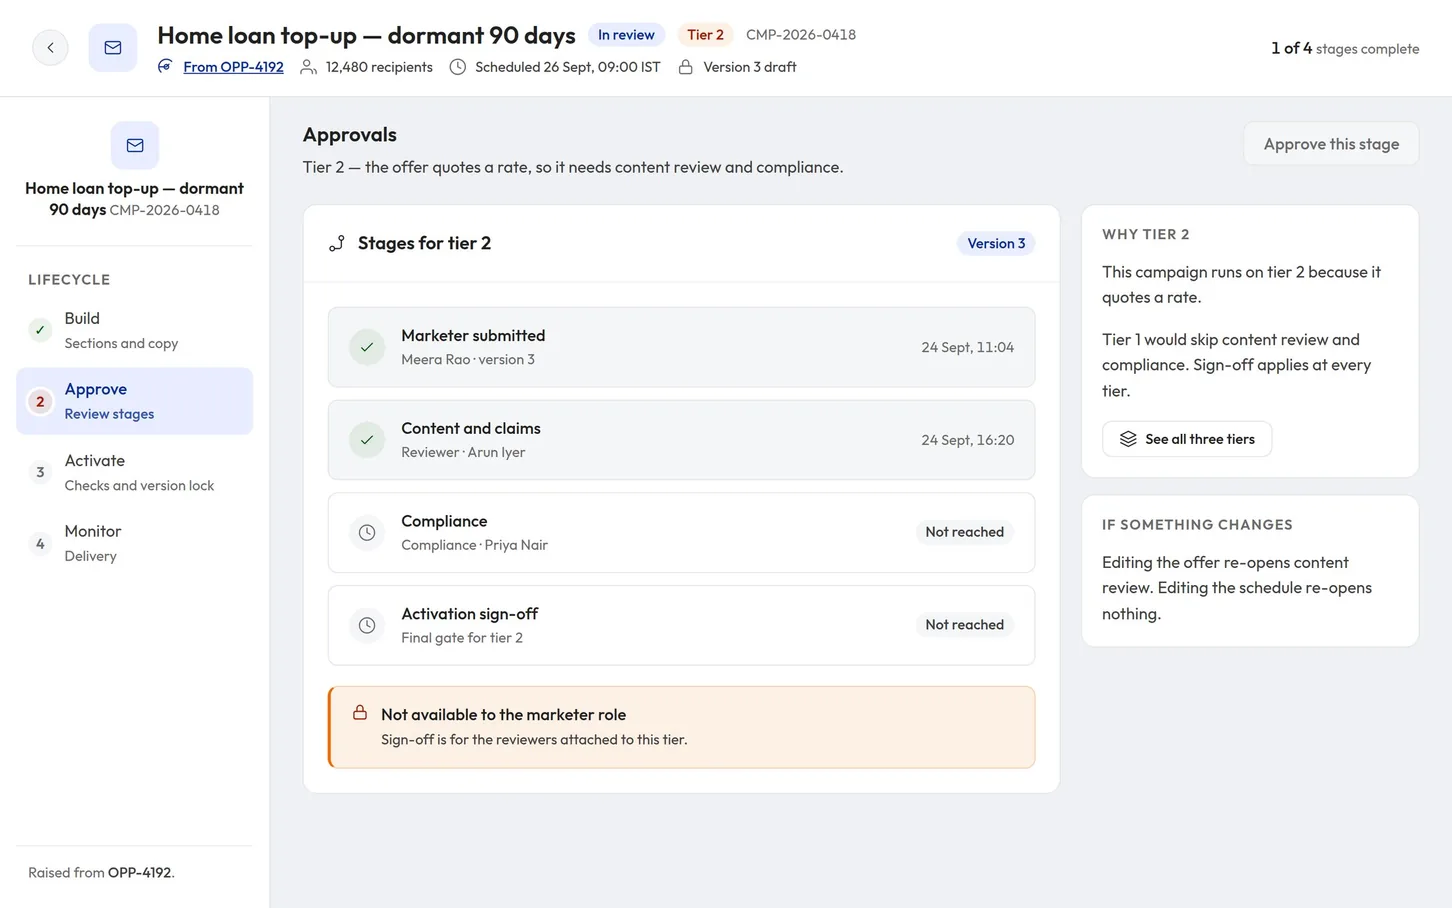The height and width of the screenshot is (908, 1452).
Task: Click the recipients people icon
Action: tap(309, 67)
